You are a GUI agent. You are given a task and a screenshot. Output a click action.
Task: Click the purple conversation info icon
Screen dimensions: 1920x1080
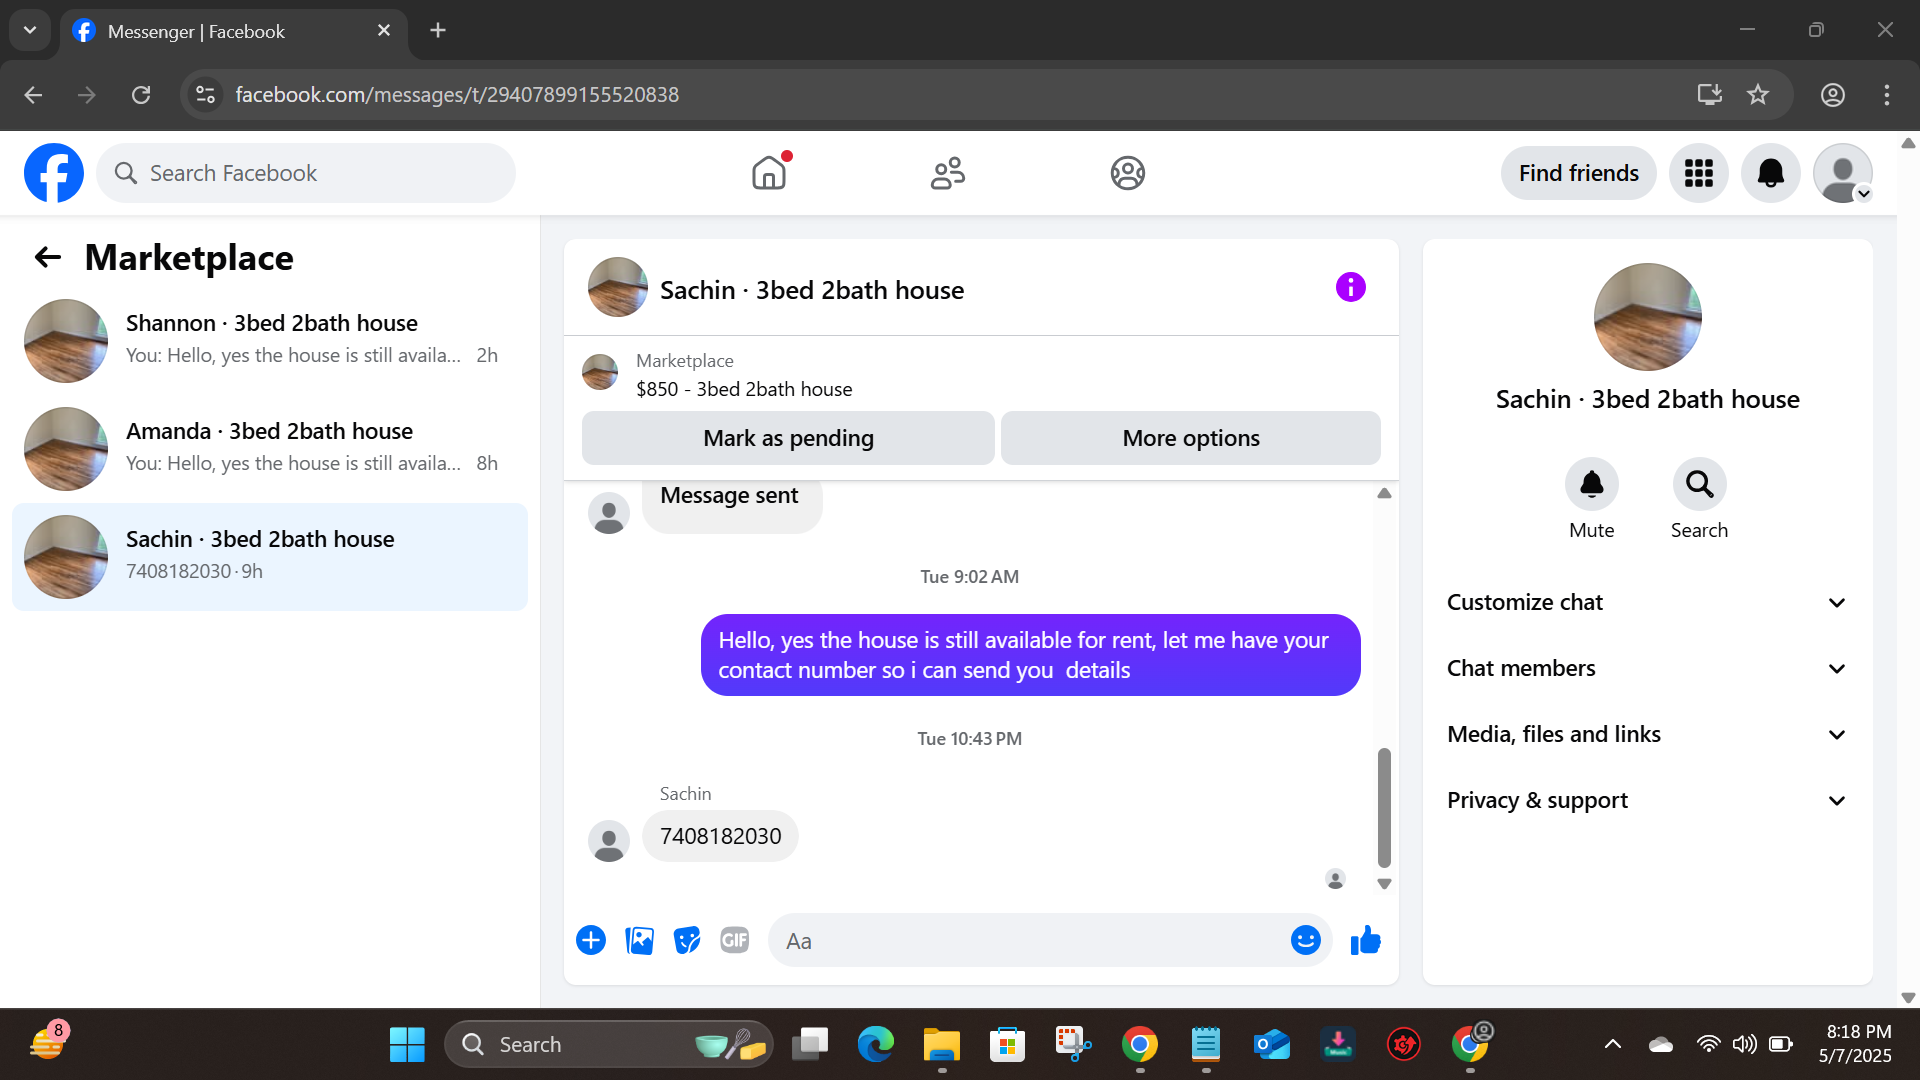point(1350,288)
